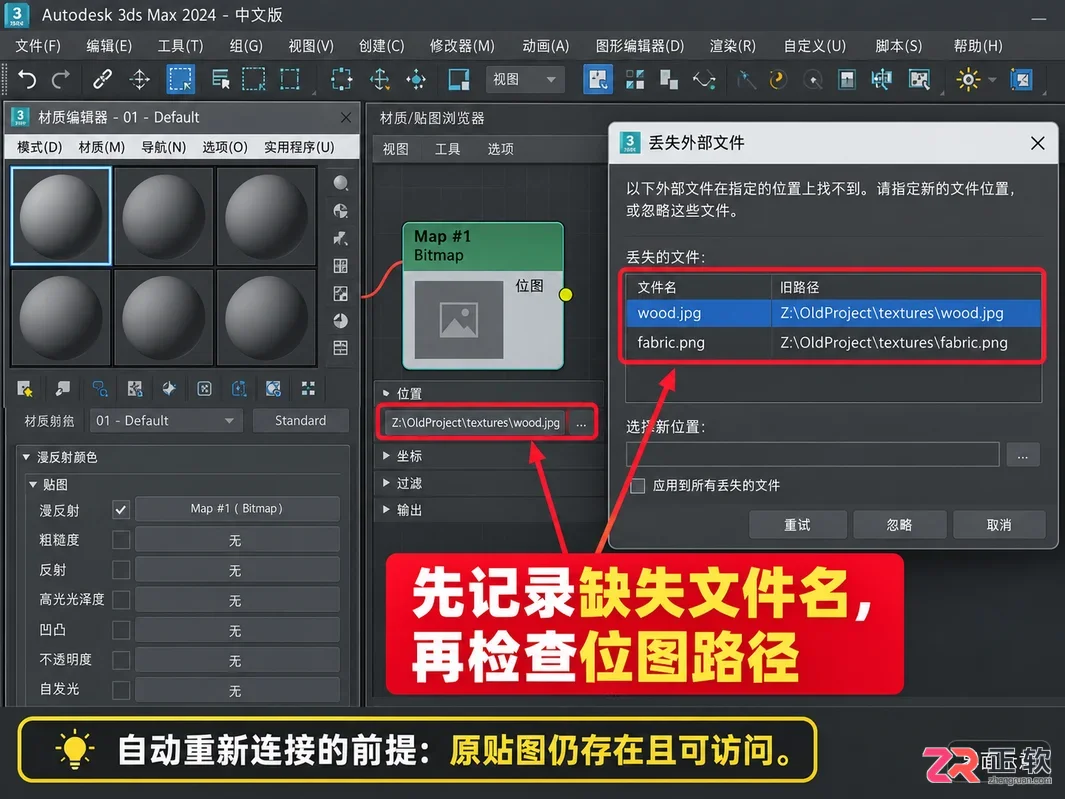Select the first material sample sphere

(60, 215)
